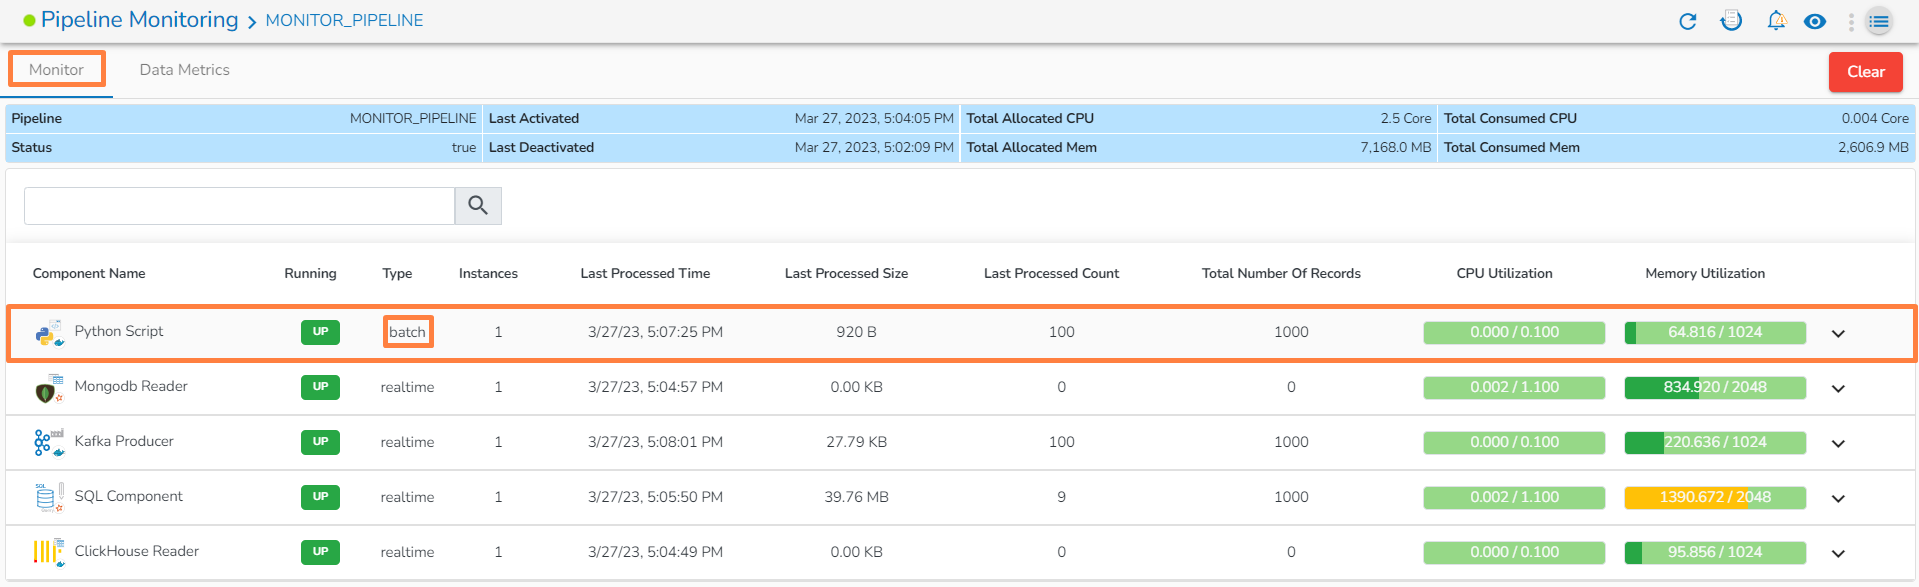Screen dimensions: 1919x587
Task: Expand the Kafka Producer row chevron
Action: point(1838,444)
